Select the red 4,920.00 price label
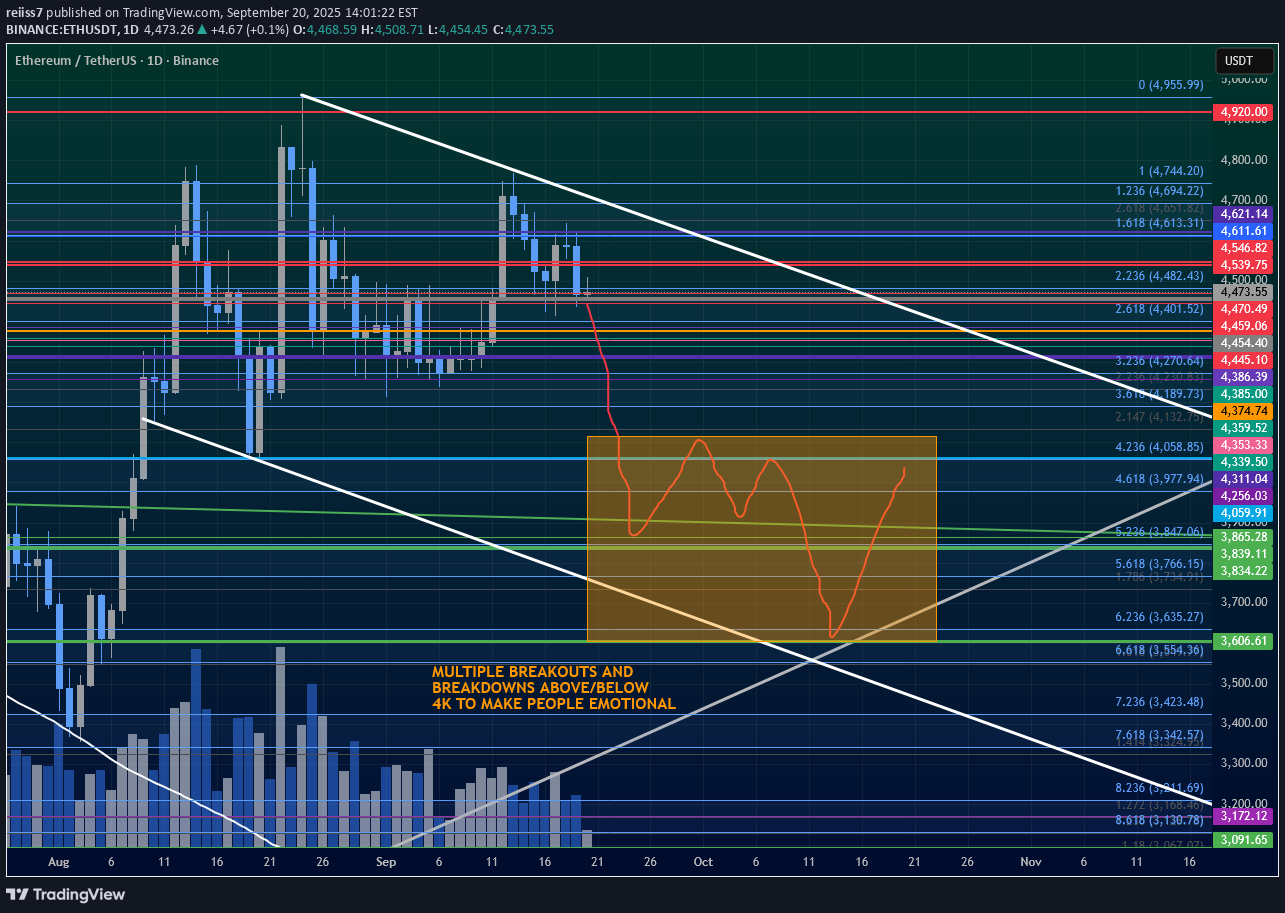The width and height of the screenshot is (1285, 913). [x=1243, y=113]
